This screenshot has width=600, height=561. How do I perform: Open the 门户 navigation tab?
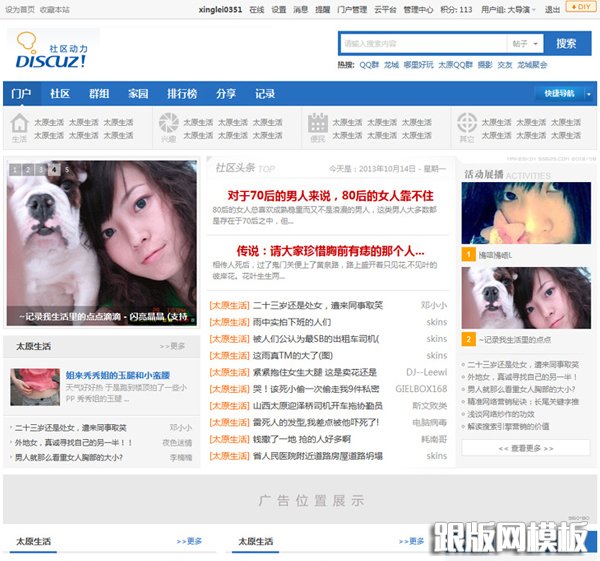coord(21,94)
